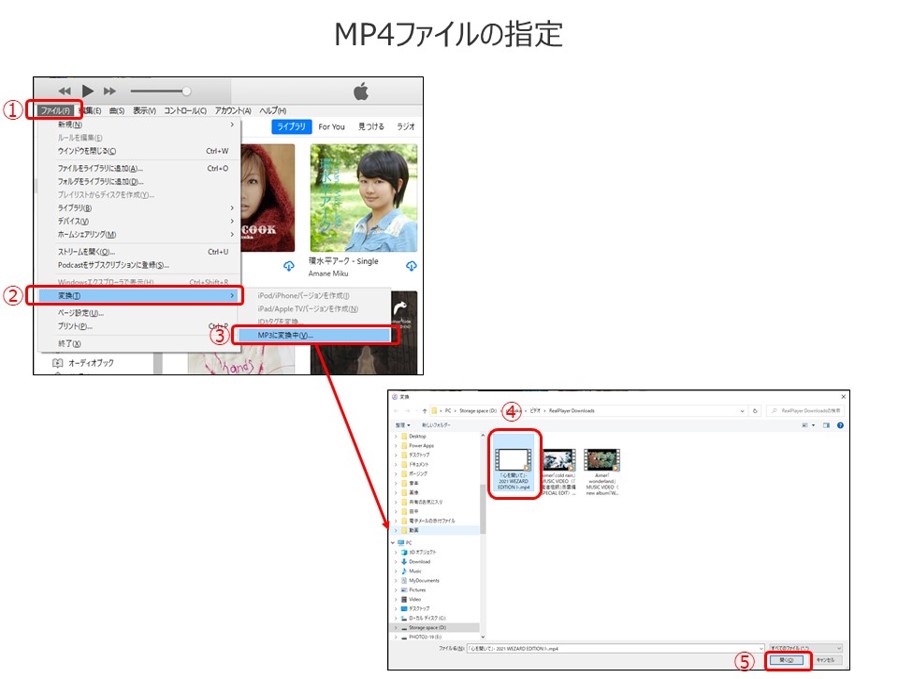Image resolution: width=898 pixels, height=679 pixels.
Task: Click the Amane Miku artist name
Action: (x=328, y=274)
